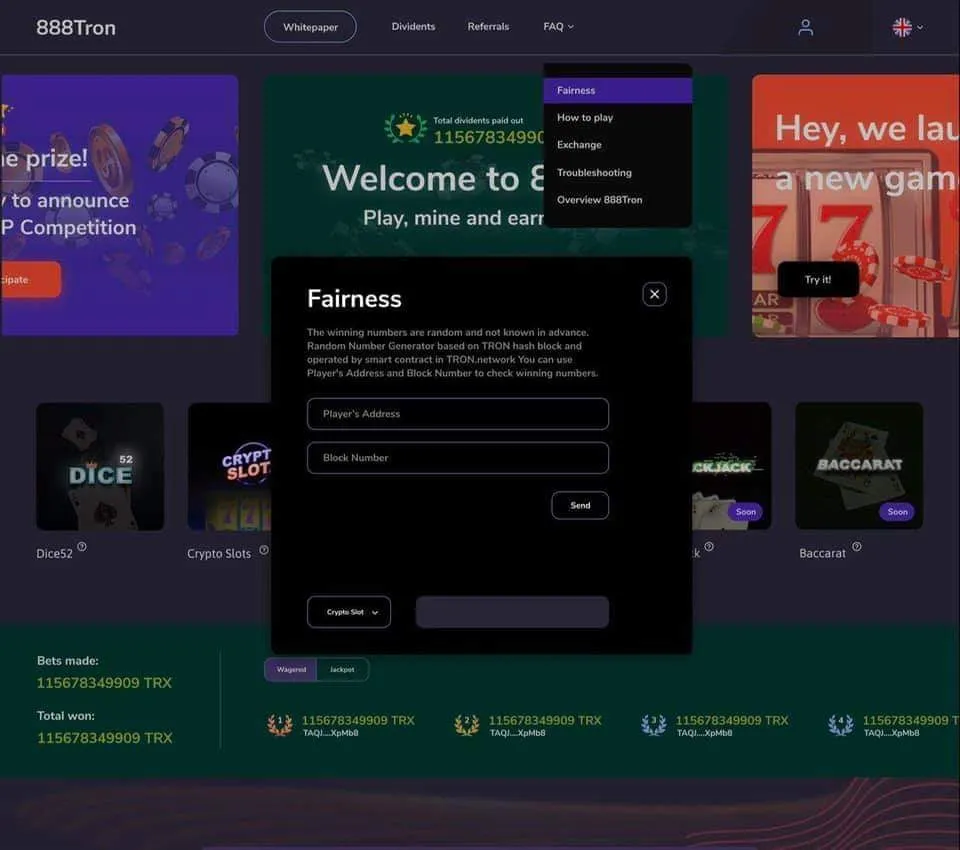Viewport: 960px width, 850px height.
Task: Click the purple VIP Competition banner
Action: tap(119, 205)
